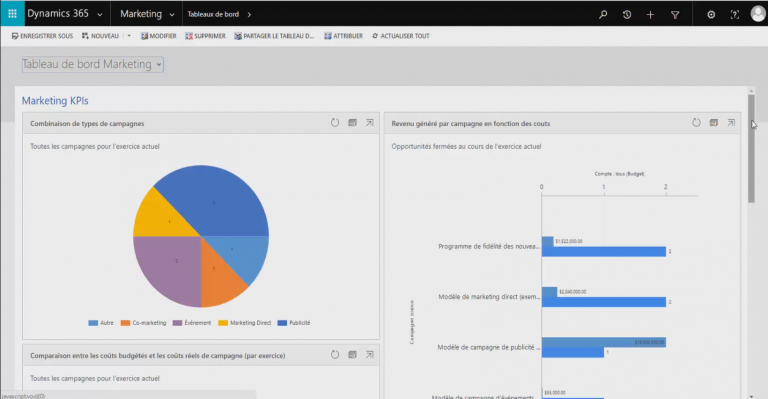
Task: Open the Tableau de bord Marketing selector
Action: tap(93, 64)
